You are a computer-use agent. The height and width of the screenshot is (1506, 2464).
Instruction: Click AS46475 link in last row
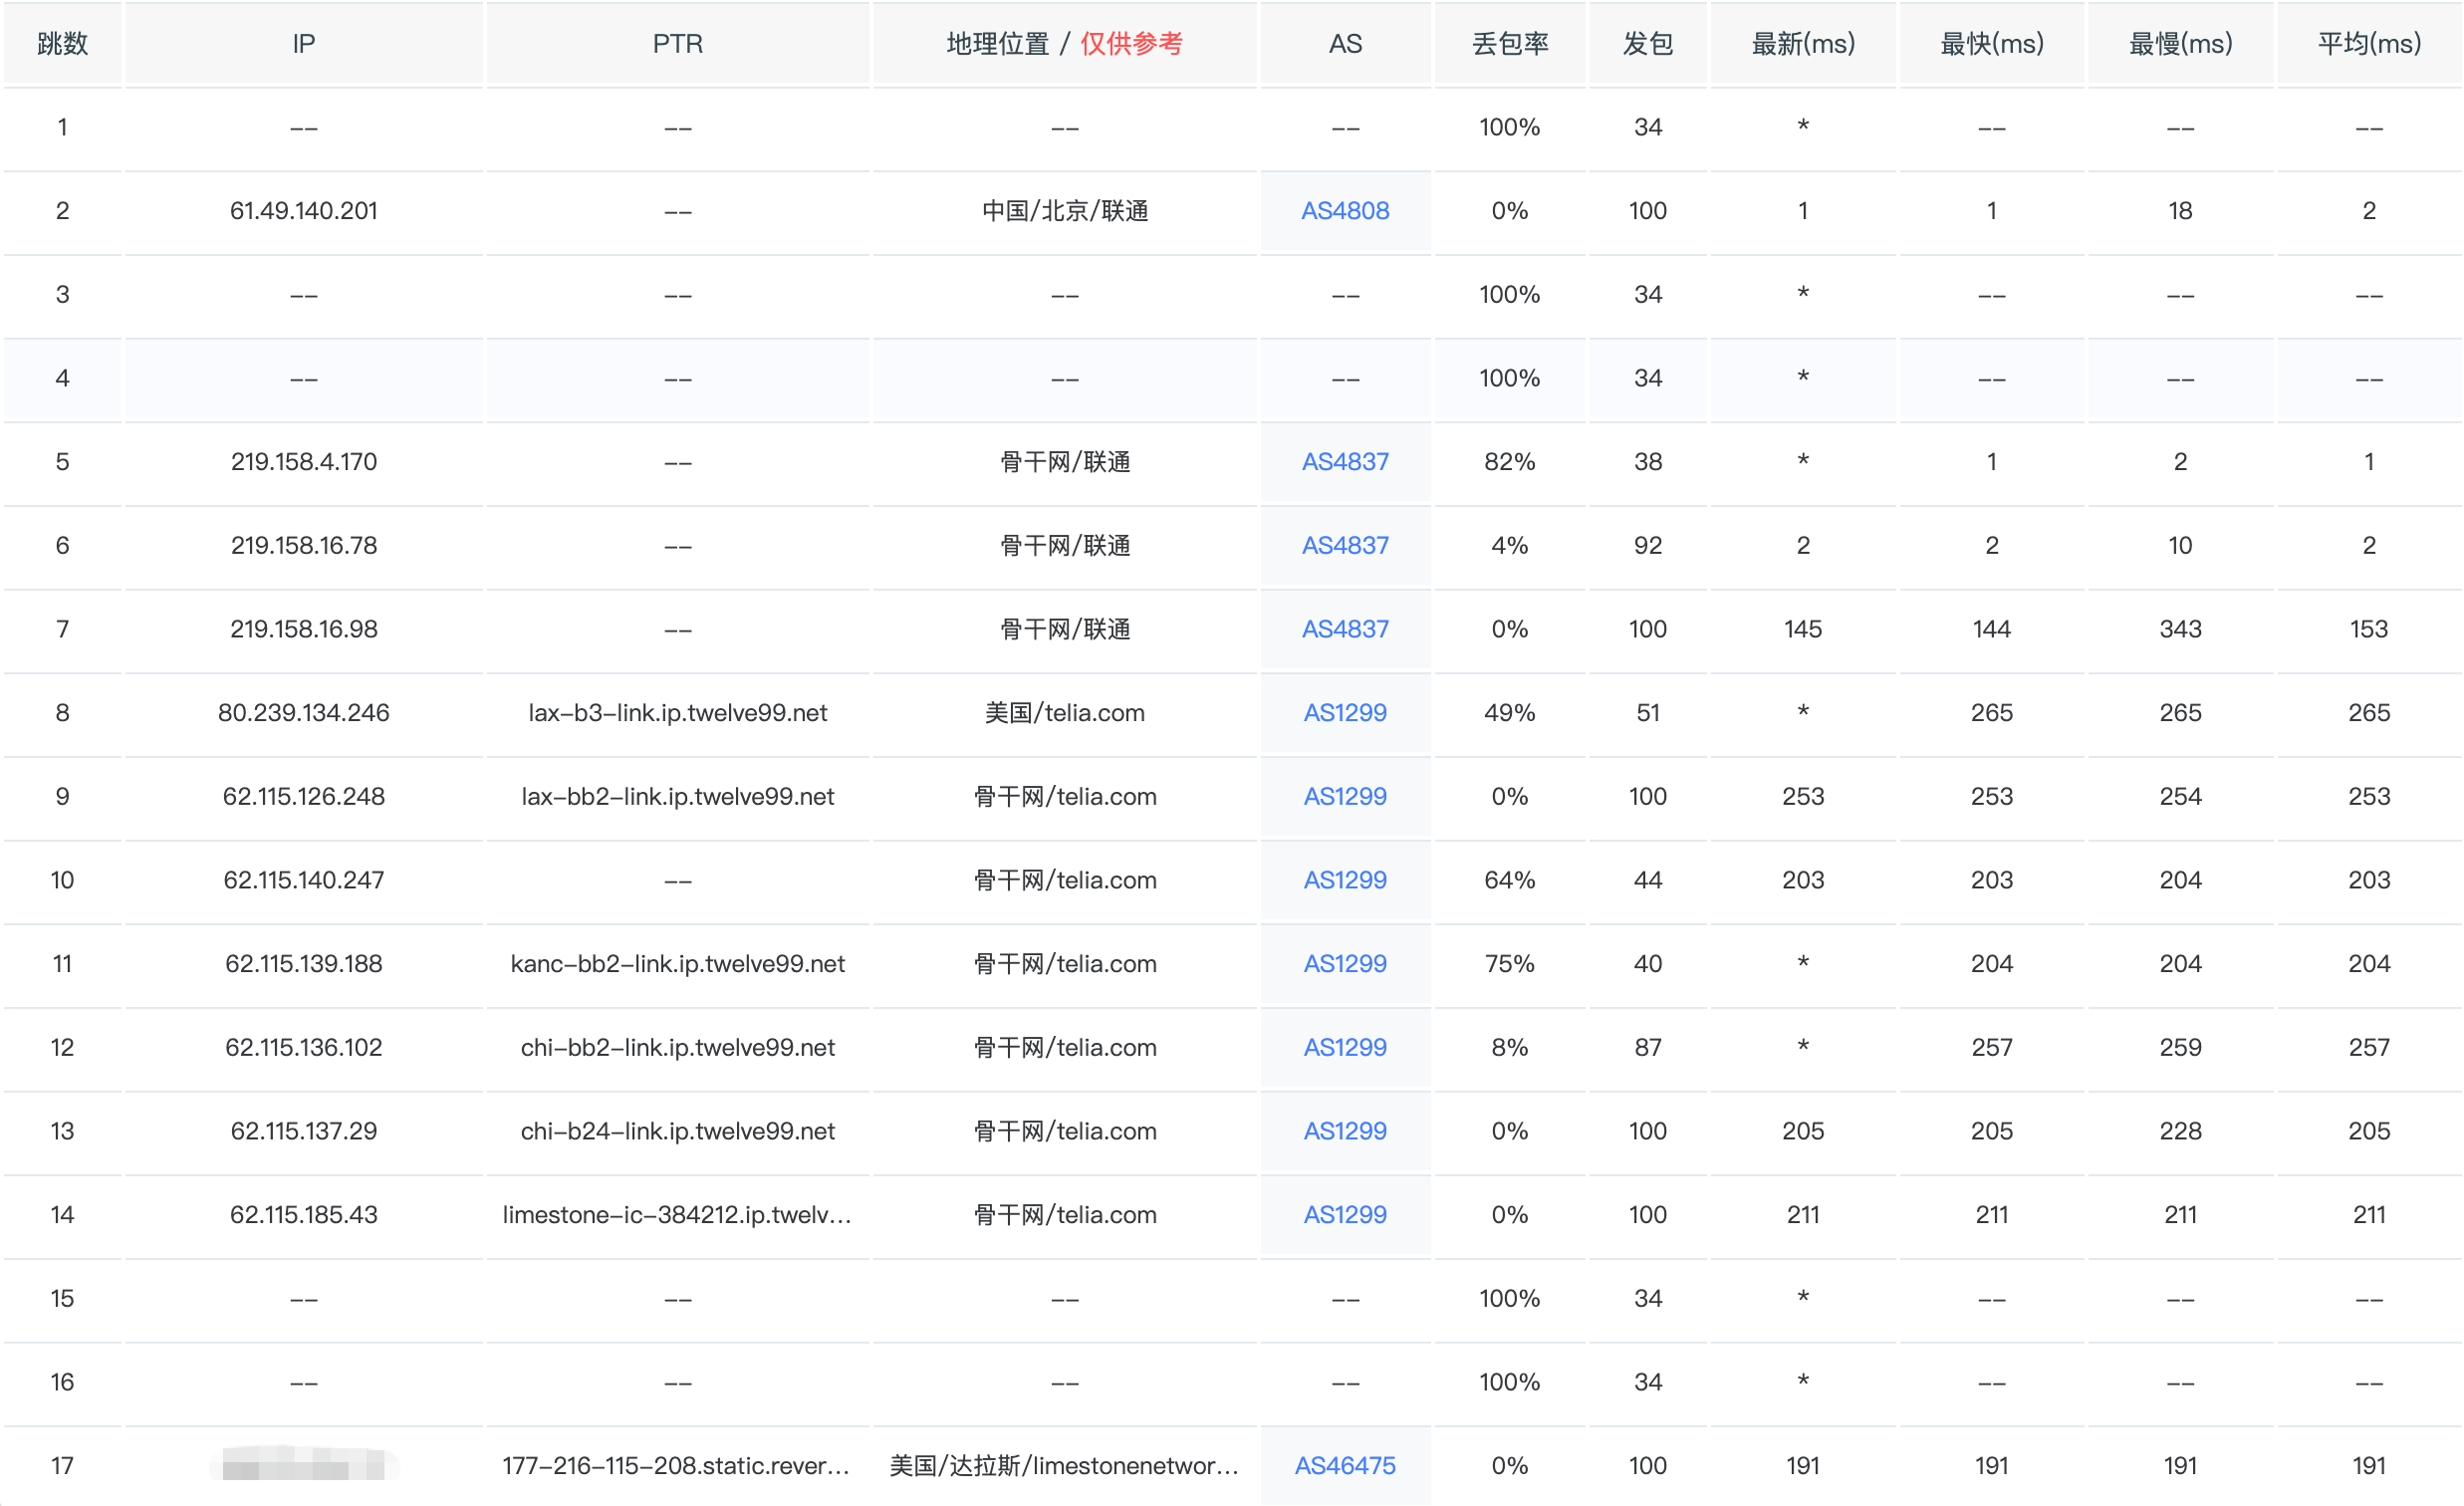1345,1466
